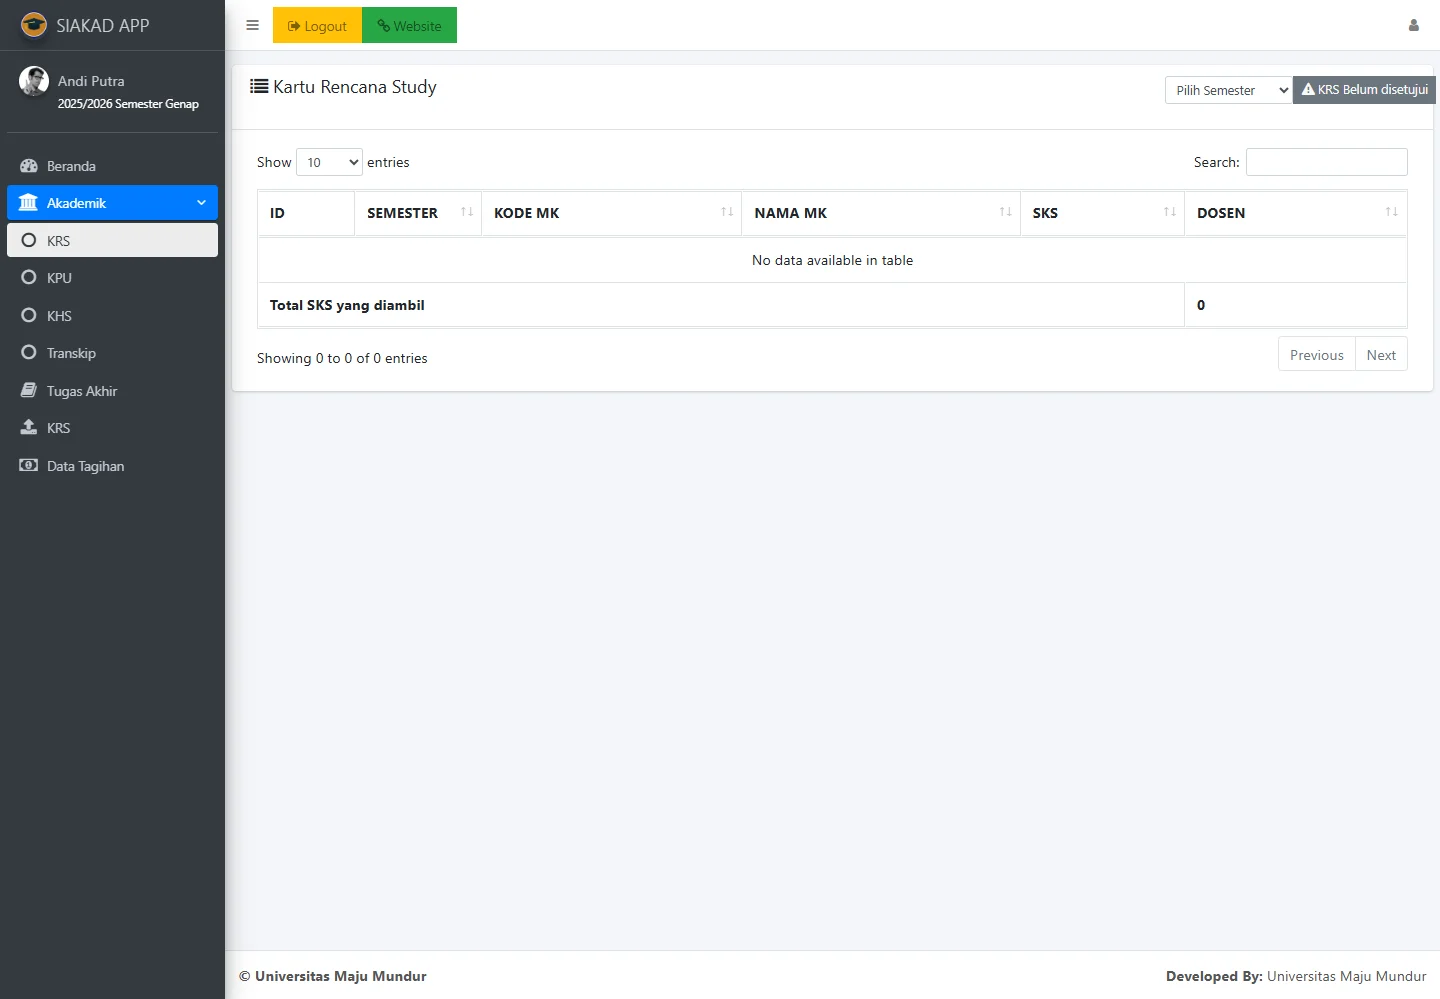Click the Akademik building icon

28,203
